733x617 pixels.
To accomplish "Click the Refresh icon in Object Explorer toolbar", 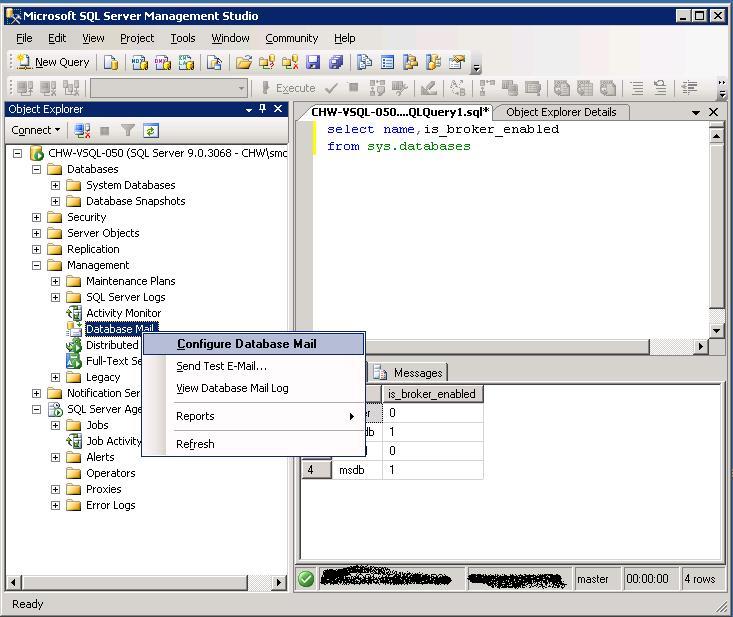I will [x=151, y=130].
